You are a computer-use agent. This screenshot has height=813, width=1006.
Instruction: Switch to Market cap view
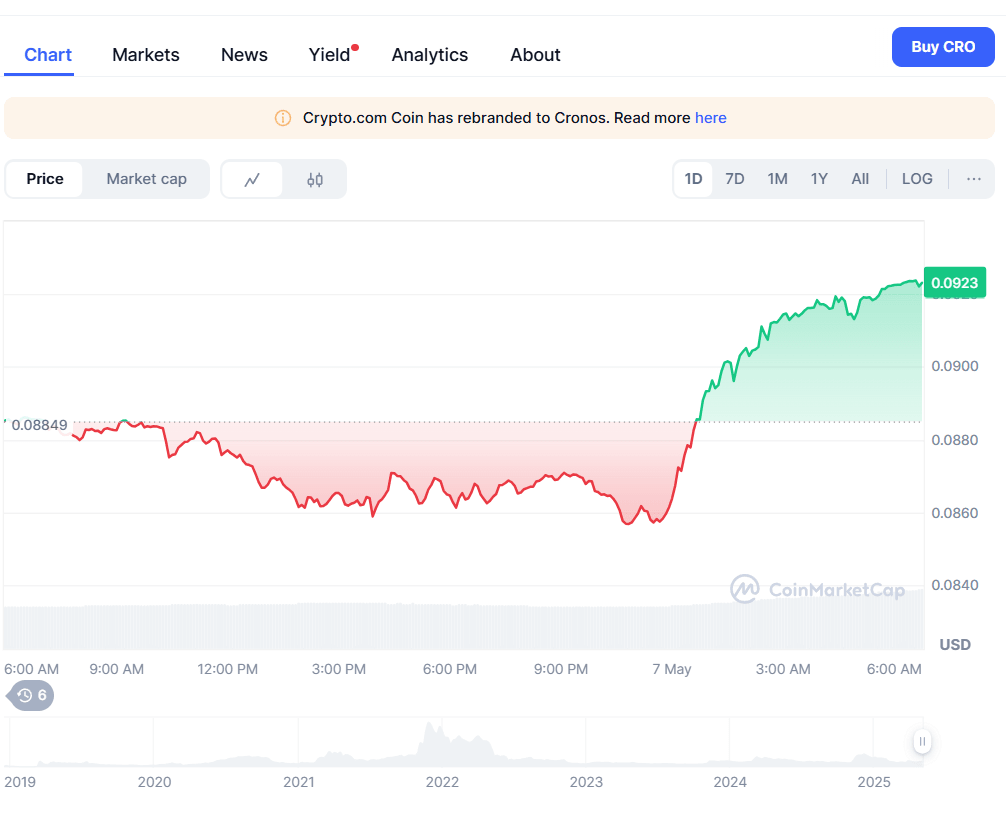point(146,179)
